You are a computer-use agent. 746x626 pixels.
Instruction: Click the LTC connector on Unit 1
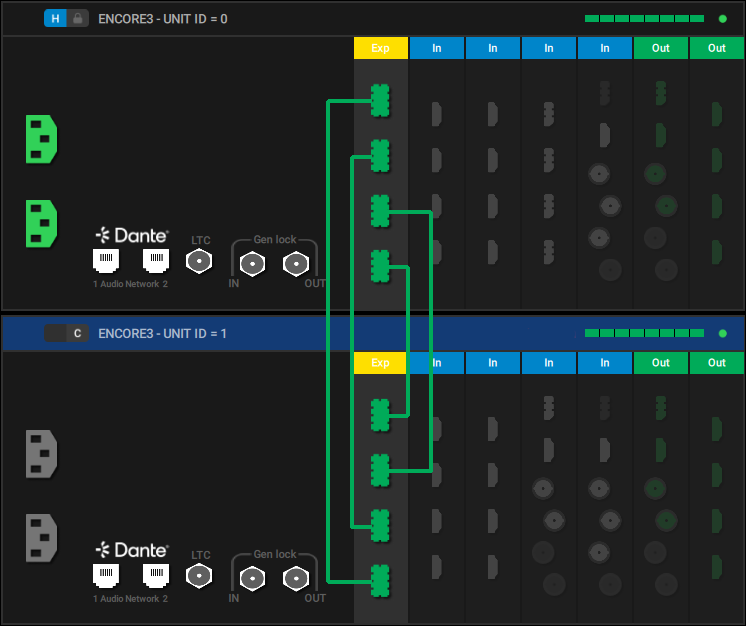[x=199, y=576]
